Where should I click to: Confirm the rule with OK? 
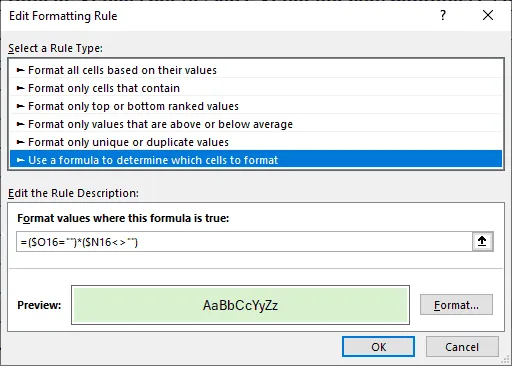[x=378, y=347]
